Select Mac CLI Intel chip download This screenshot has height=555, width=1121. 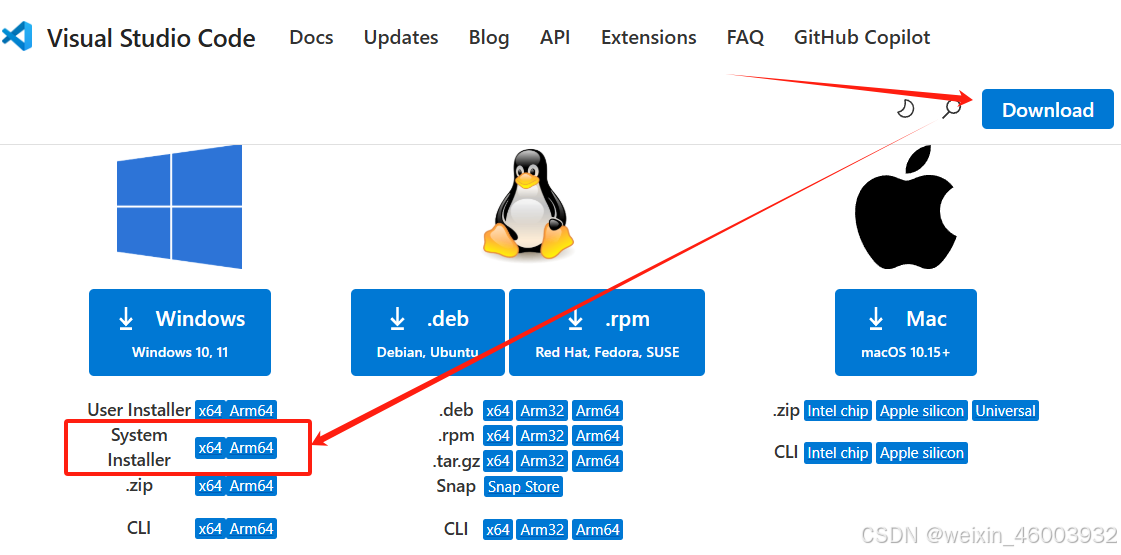(838, 453)
